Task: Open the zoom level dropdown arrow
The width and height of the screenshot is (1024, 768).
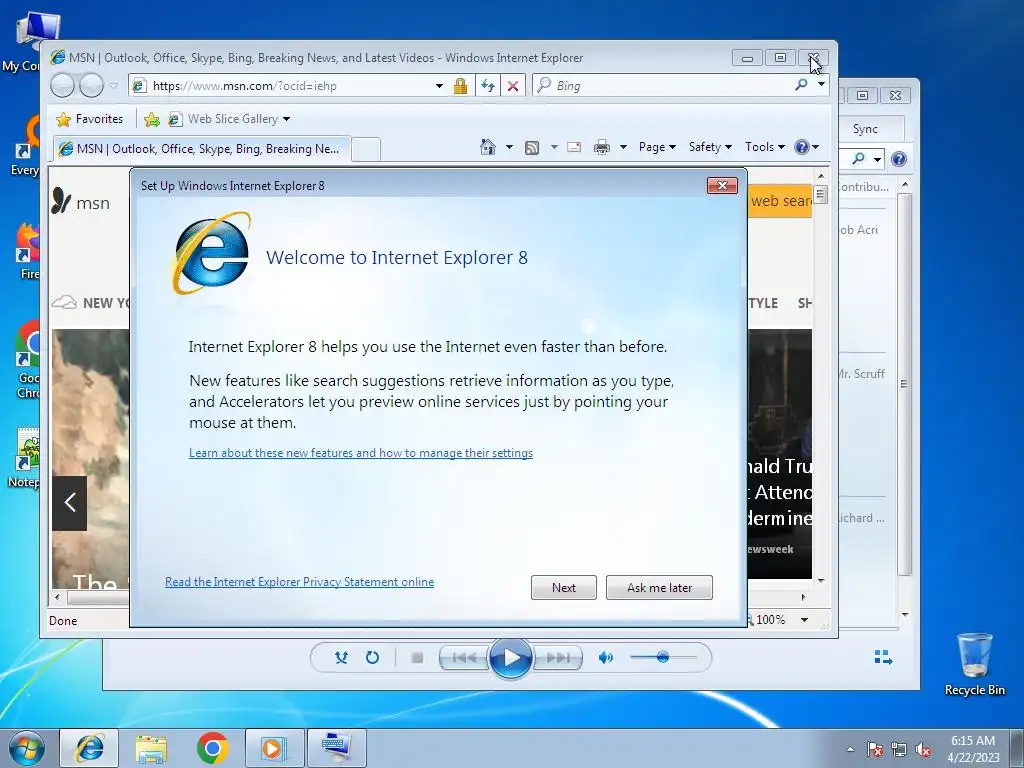Action: [x=805, y=620]
